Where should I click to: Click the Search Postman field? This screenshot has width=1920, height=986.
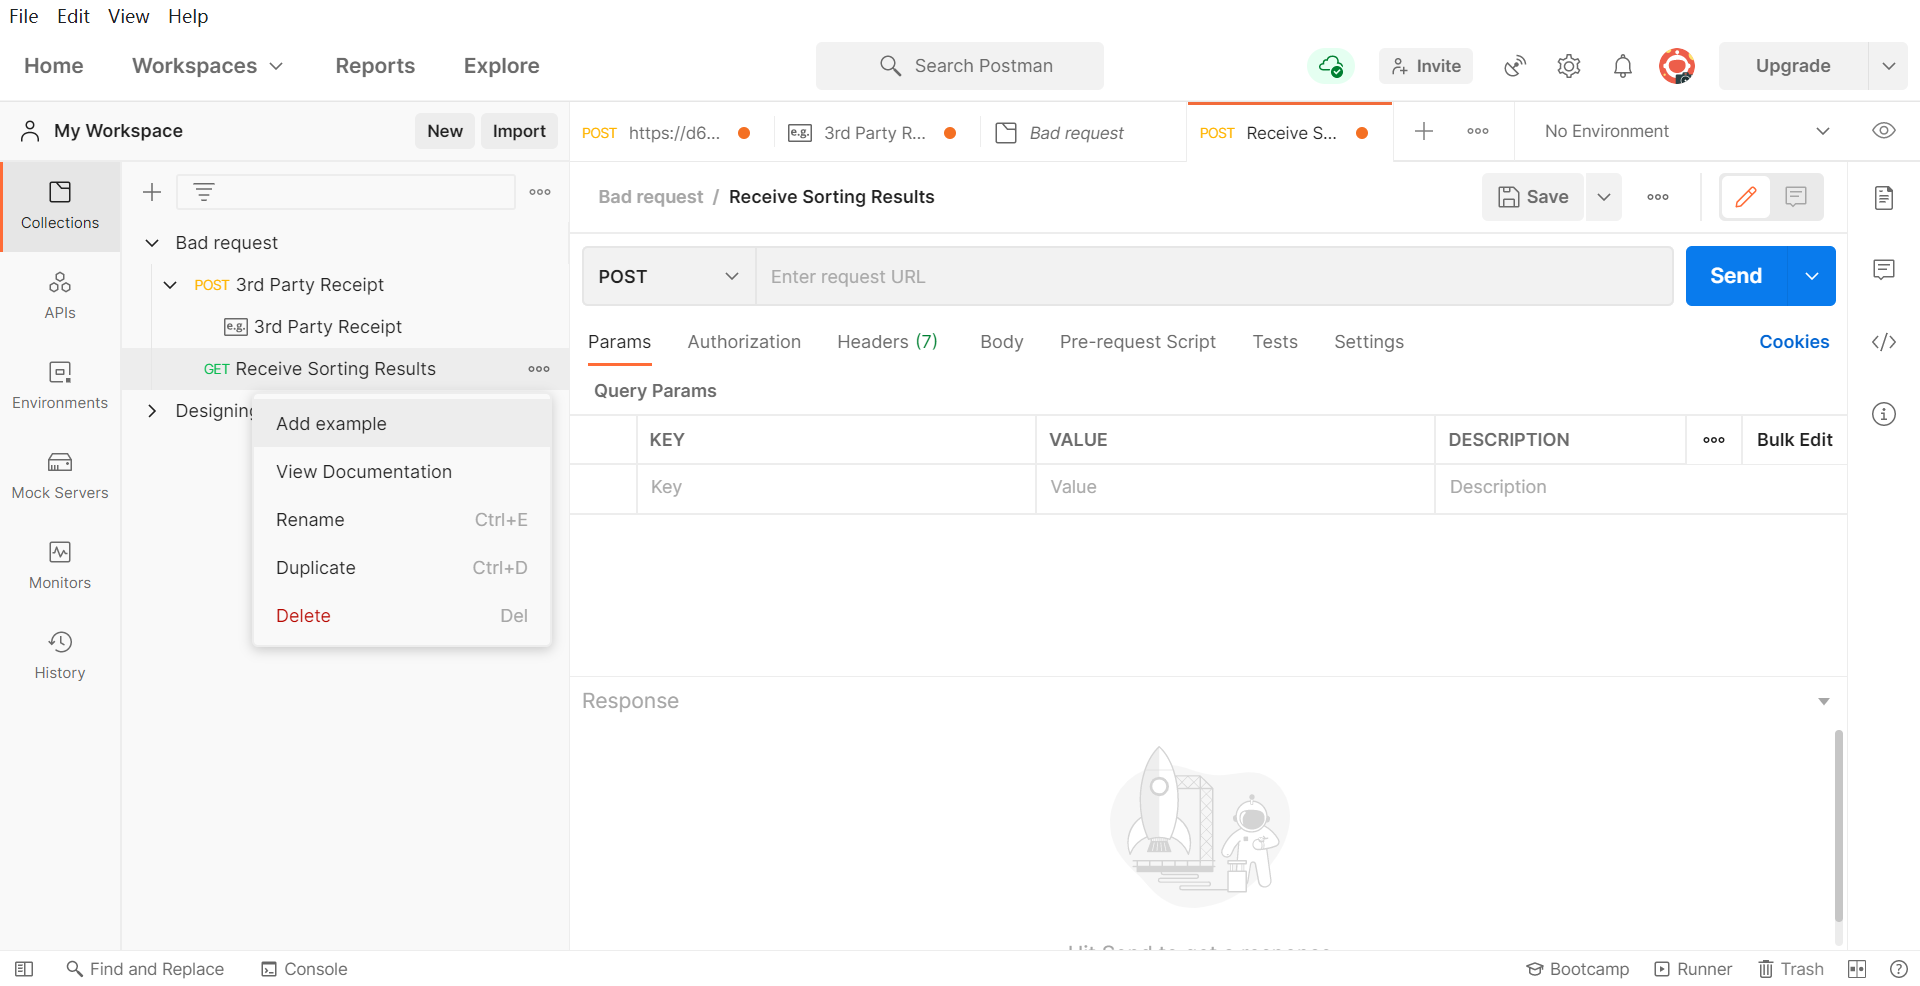click(x=960, y=66)
